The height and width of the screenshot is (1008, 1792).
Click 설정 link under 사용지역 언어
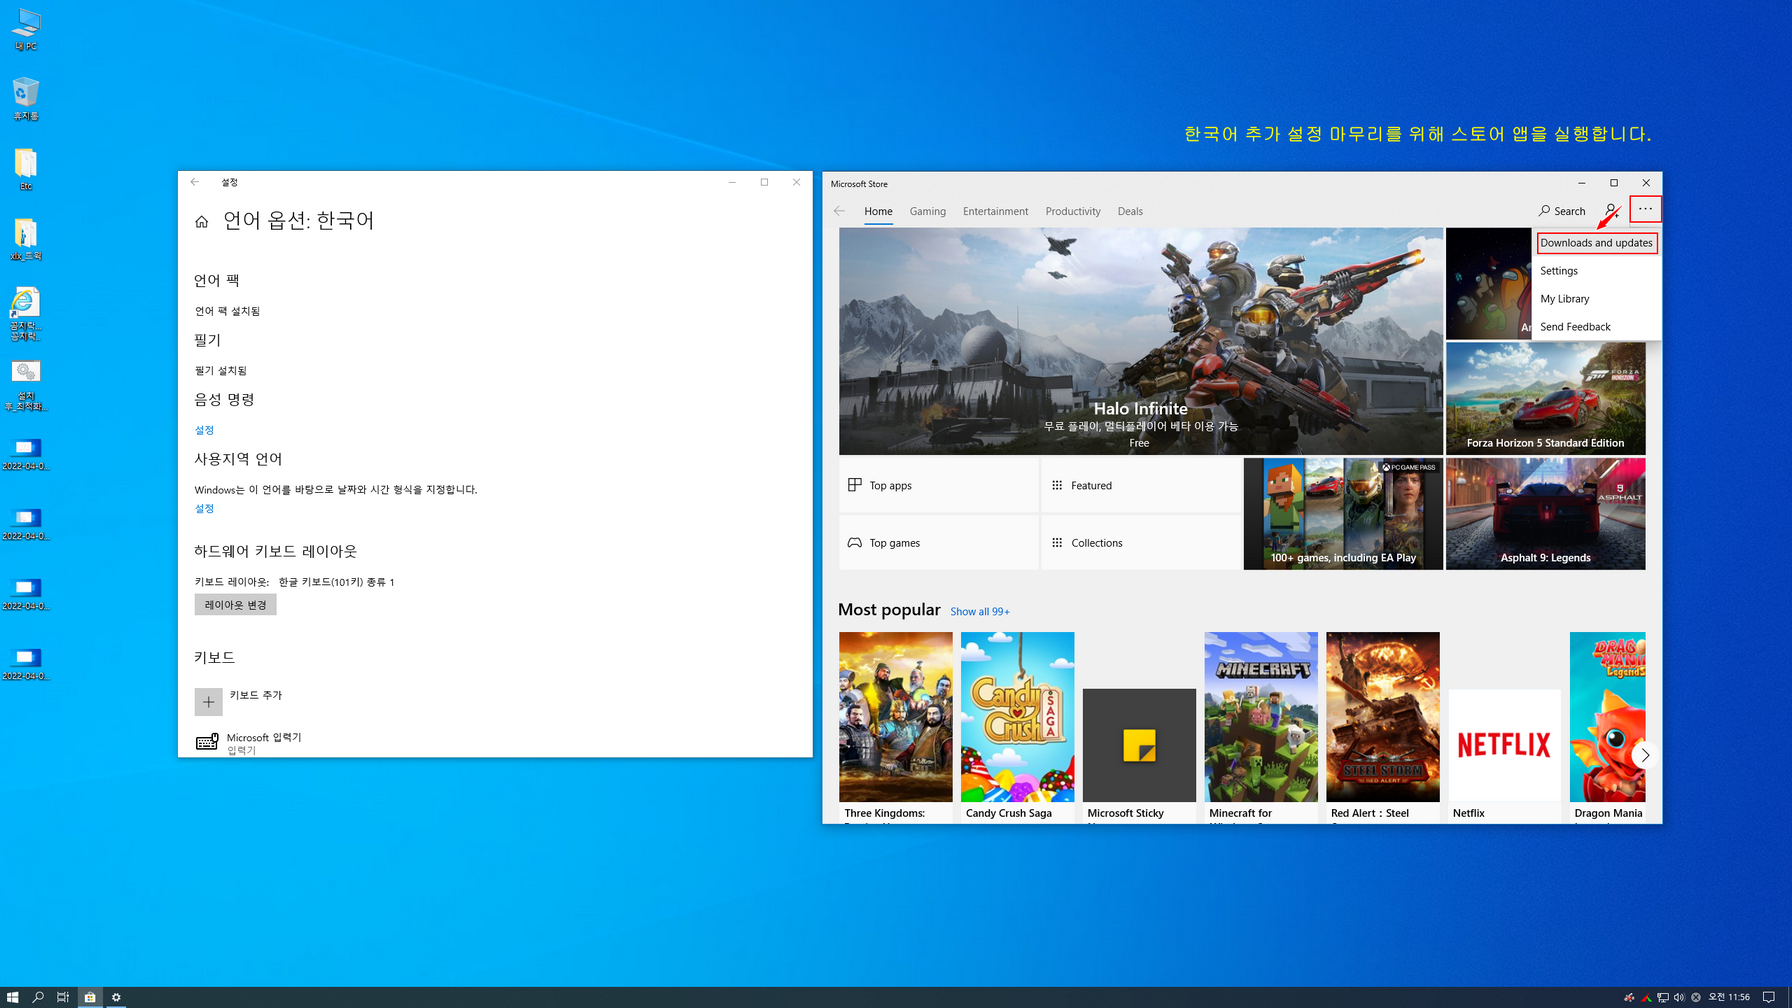[204, 508]
